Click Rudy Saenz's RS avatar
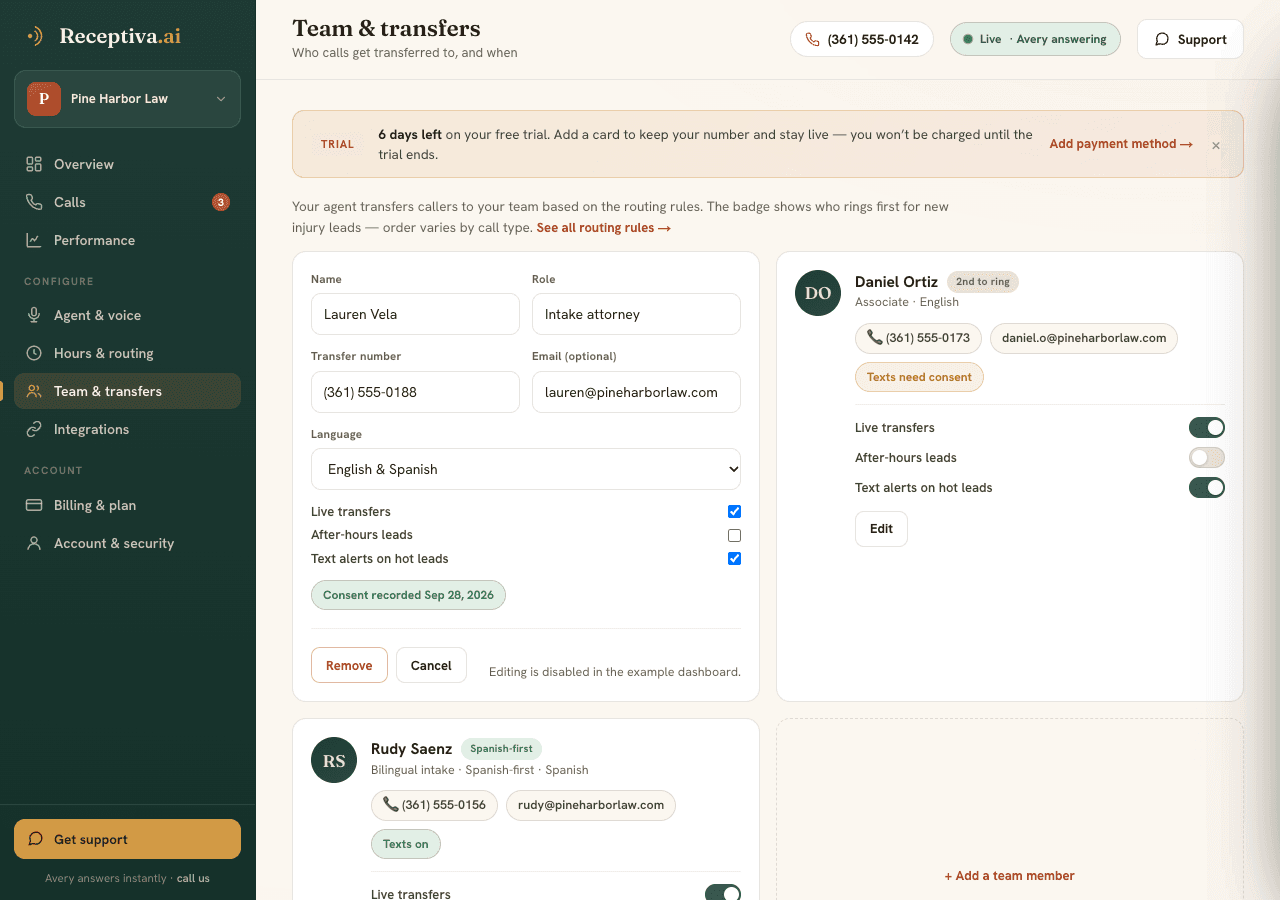1280x900 pixels. (x=334, y=761)
